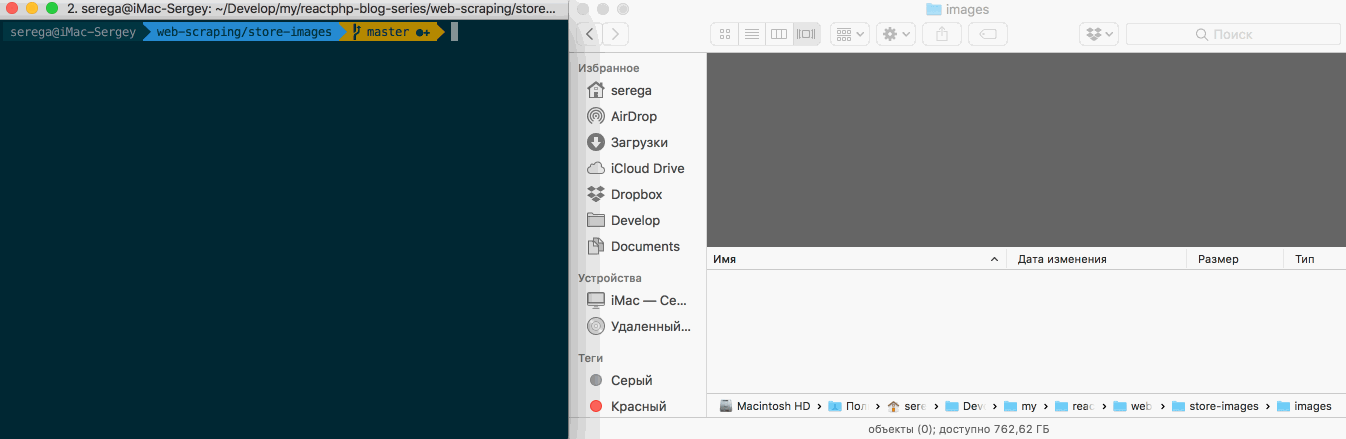Click the Устройства sidebar section header
1346x439 pixels.
[x=610, y=278]
